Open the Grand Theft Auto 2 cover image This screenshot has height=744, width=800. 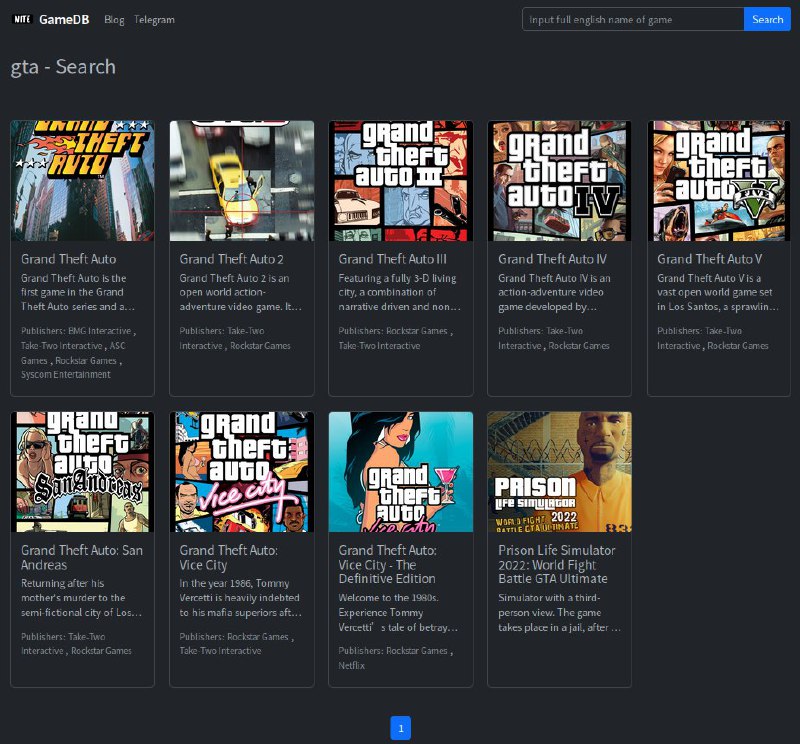point(242,181)
